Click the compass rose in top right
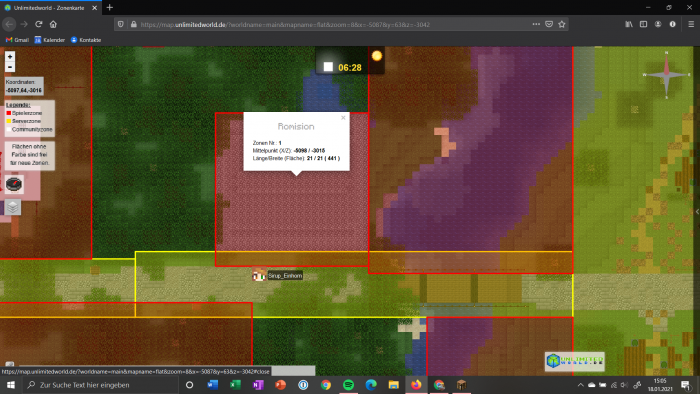The width and height of the screenshot is (700, 394). point(667,75)
